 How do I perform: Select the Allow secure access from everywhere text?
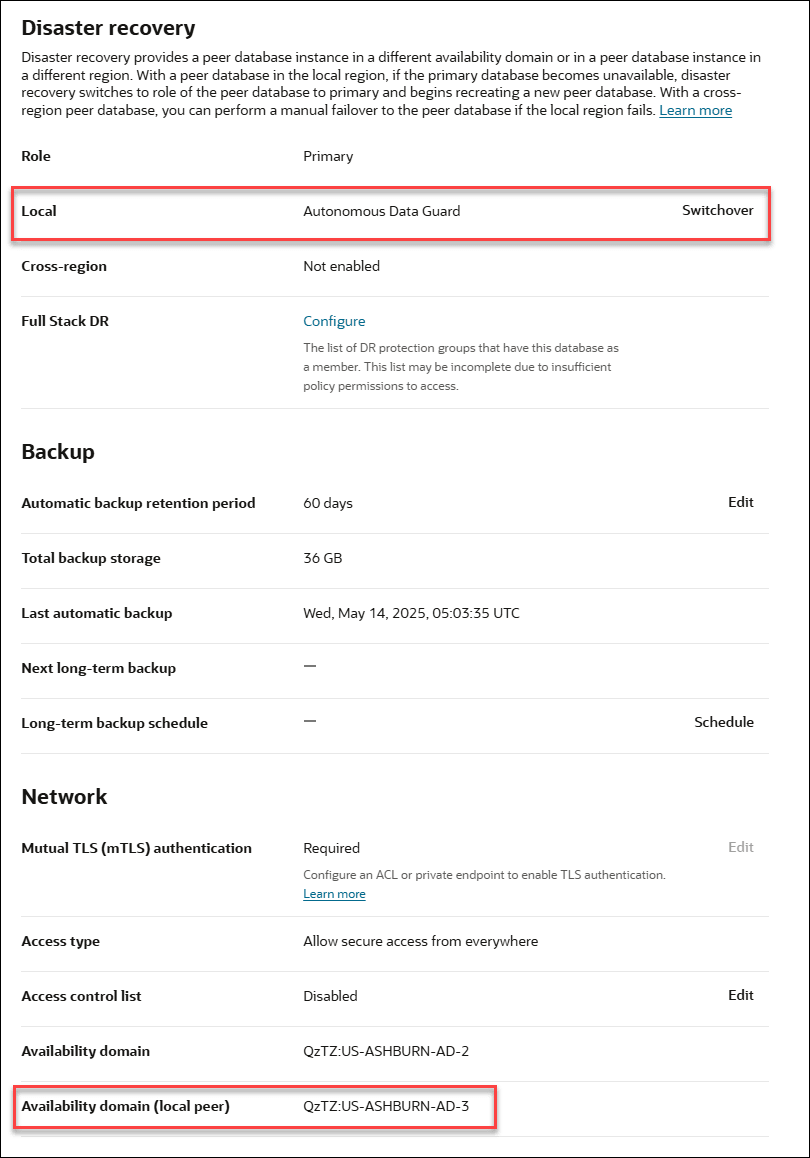pos(421,941)
